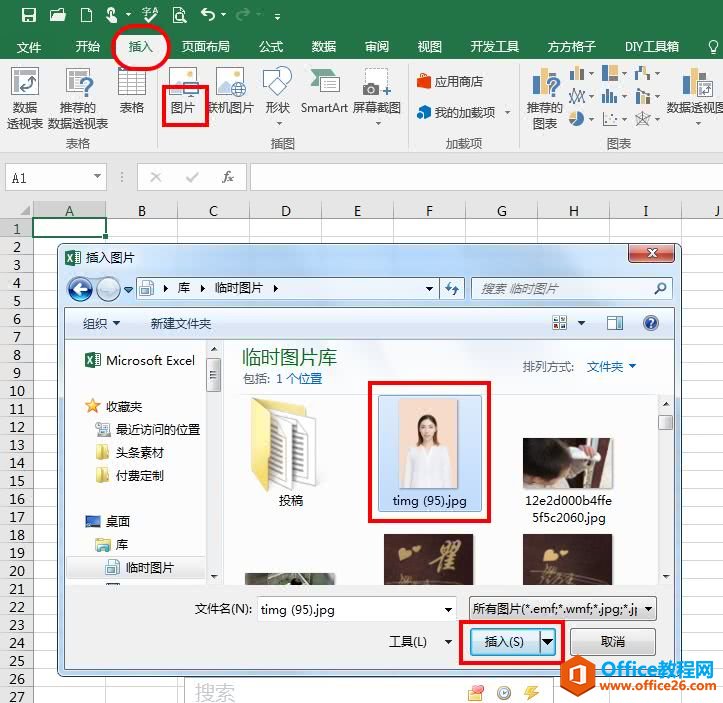
Task: Open dialog help icon
Action: pyautogui.click(x=651, y=323)
